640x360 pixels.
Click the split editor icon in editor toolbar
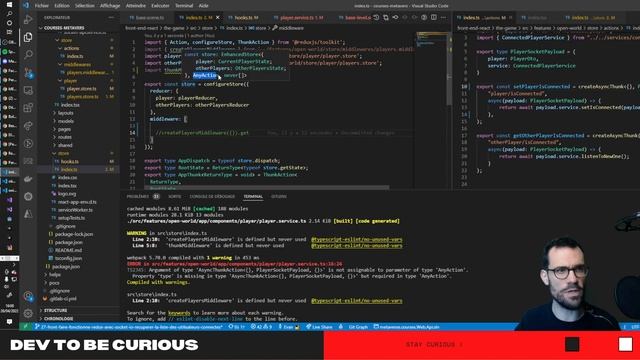(x=433, y=18)
